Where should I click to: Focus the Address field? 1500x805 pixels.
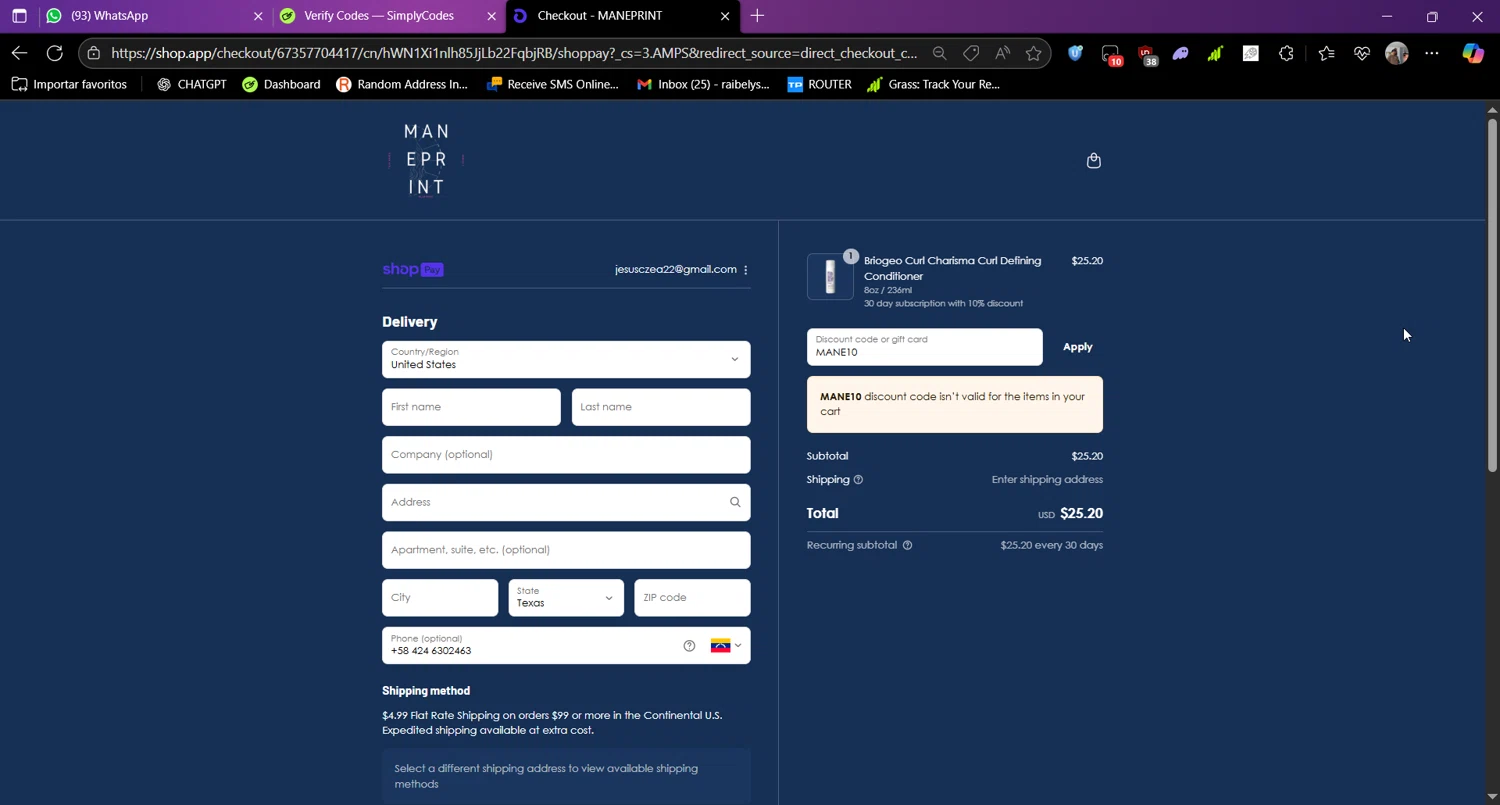click(x=566, y=502)
